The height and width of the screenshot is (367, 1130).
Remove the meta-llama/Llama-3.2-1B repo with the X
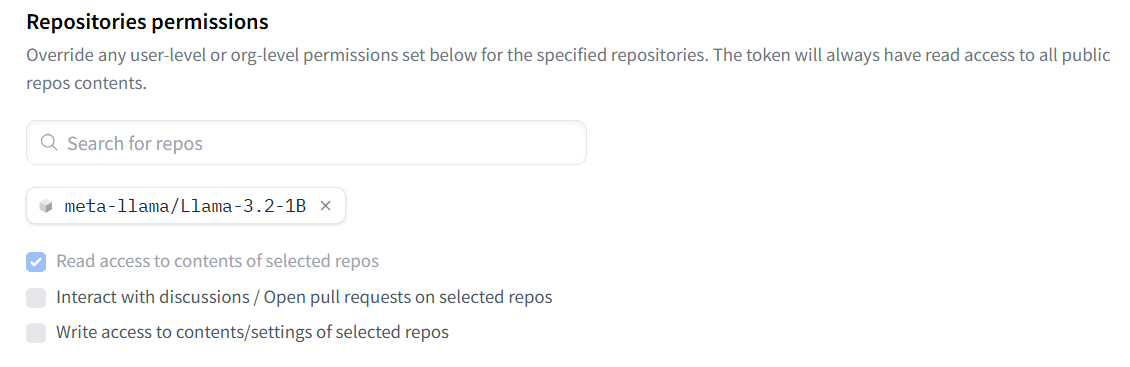[x=326, y=206]
